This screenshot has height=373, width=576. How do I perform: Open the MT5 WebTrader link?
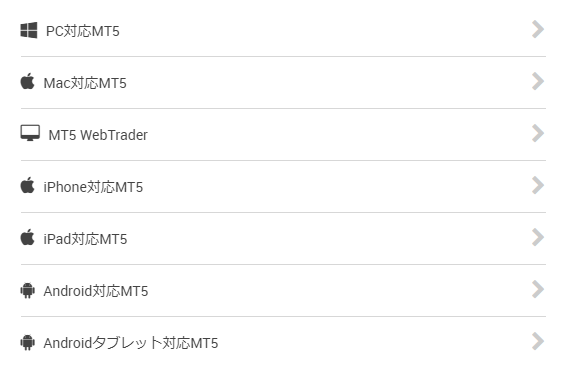[98, 135]
